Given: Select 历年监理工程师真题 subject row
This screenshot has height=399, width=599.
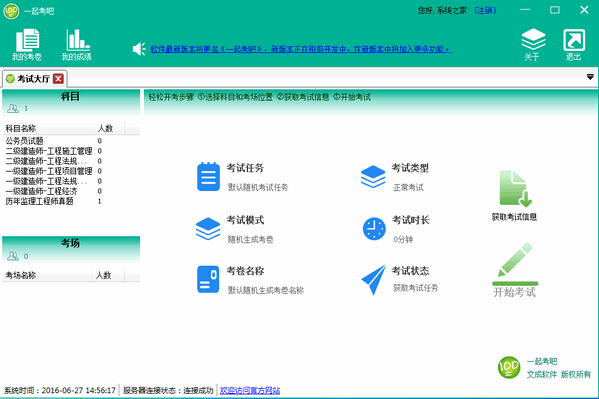Looking at the screenshot, I should 53,201.
